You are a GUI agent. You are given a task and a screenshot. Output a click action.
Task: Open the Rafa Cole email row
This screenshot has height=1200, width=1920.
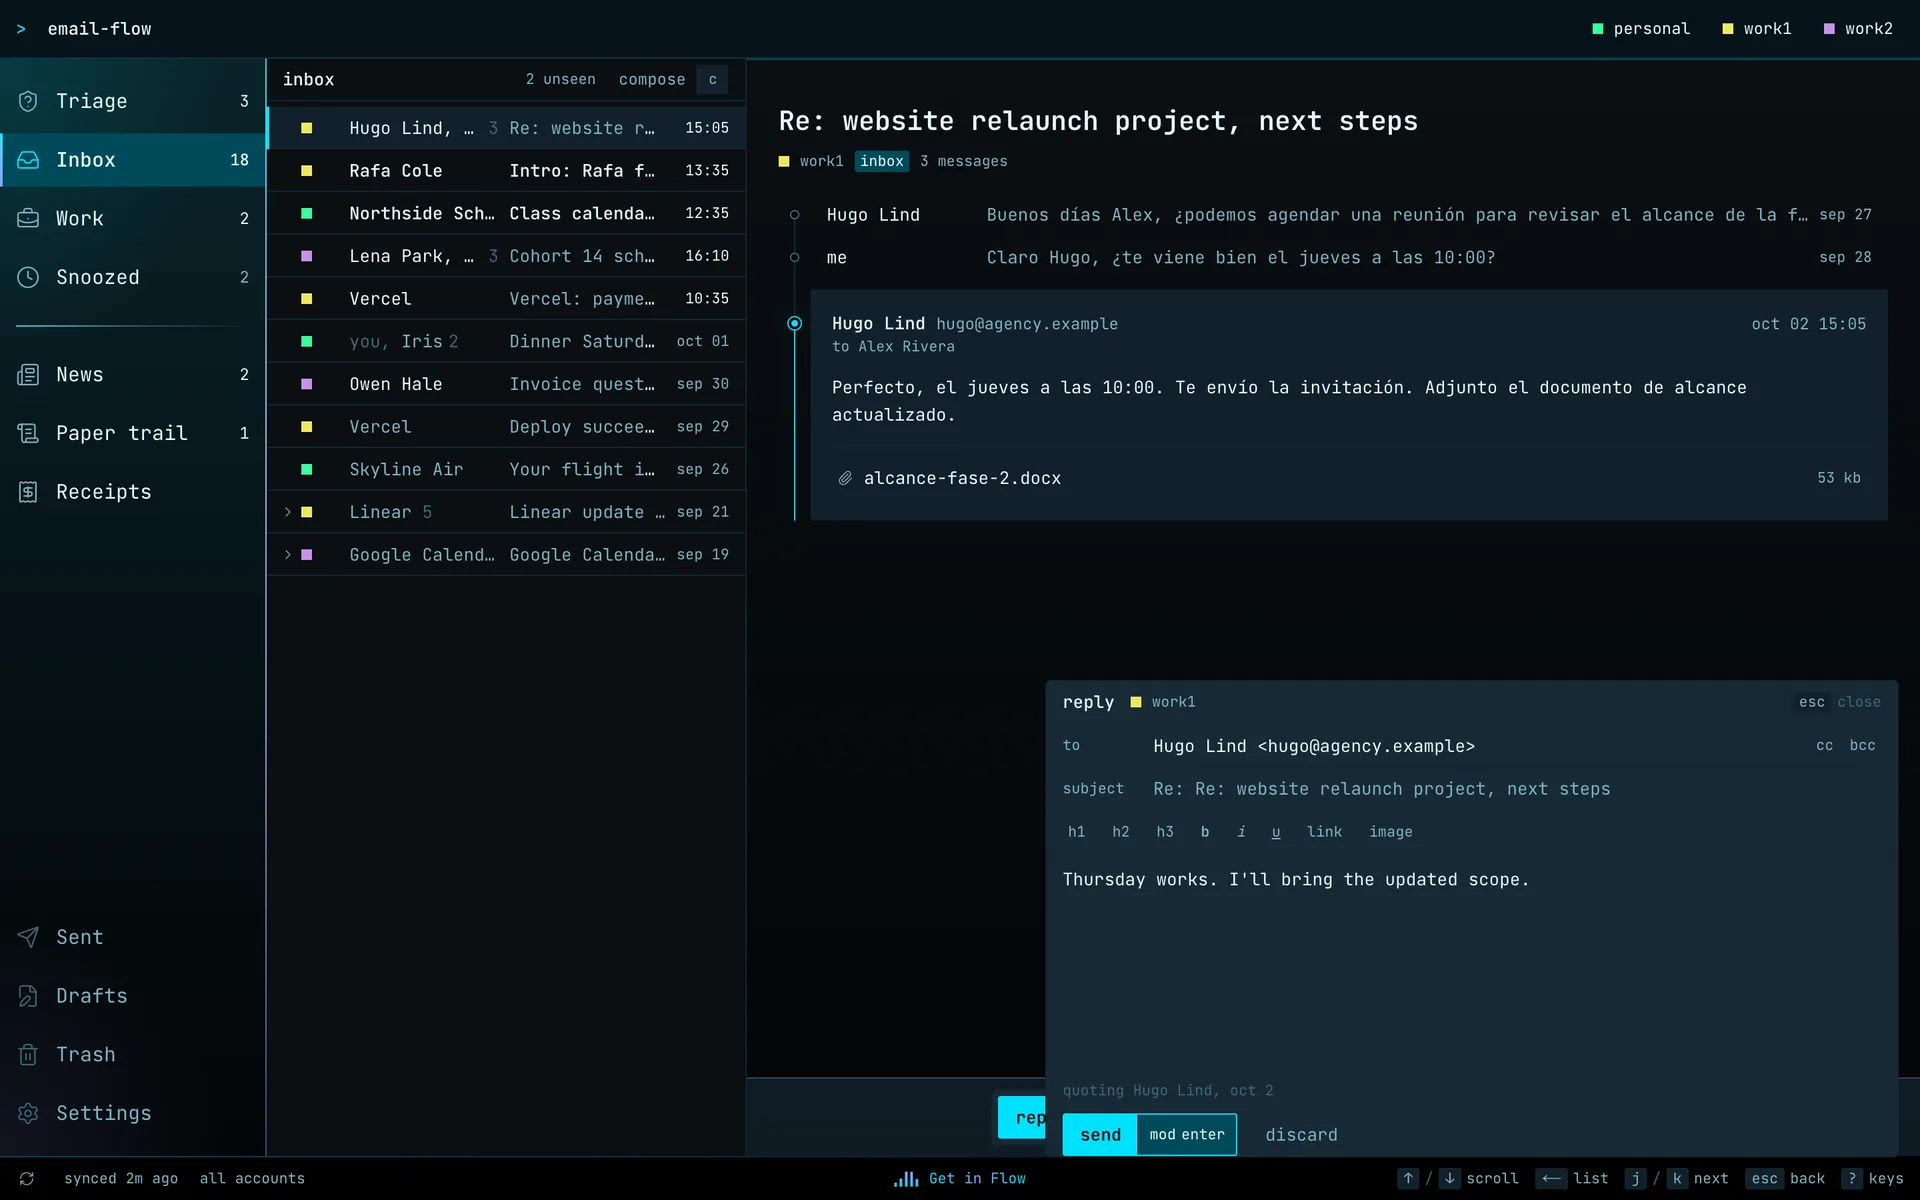507,171
